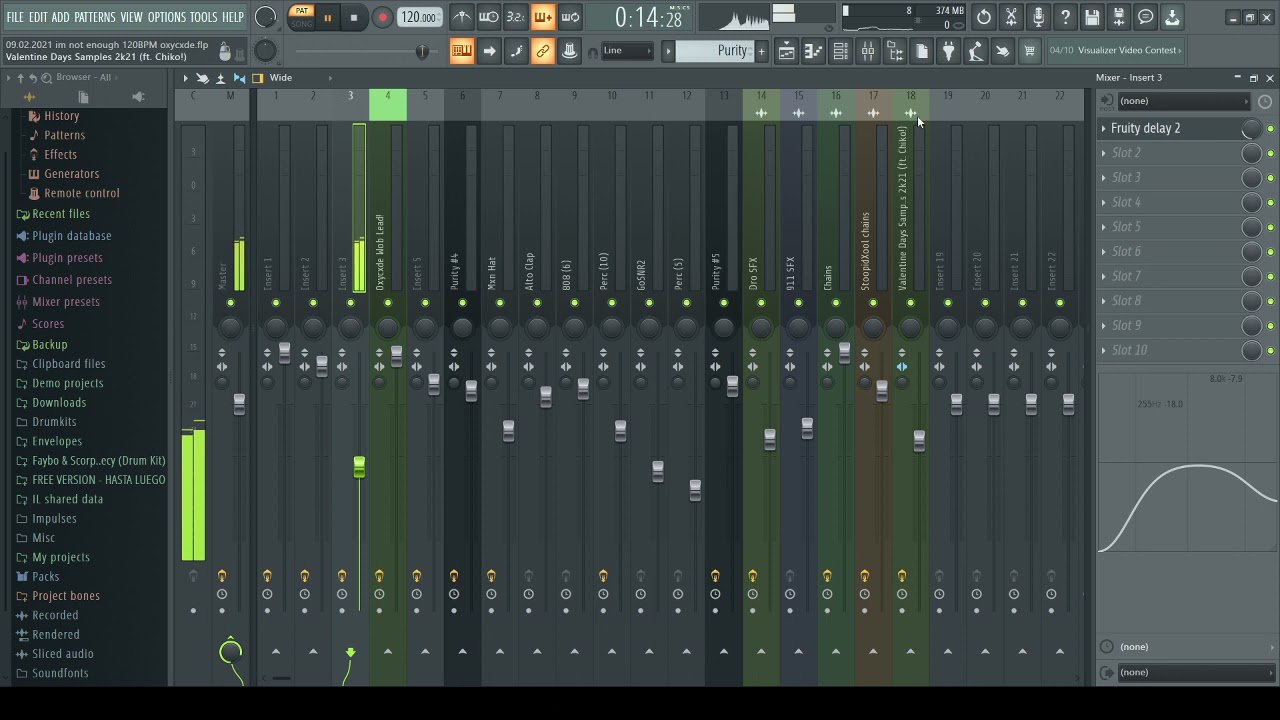This screenshot has height=720, width=1280.
Task: Open the Visualizer Video Contest news link
Action: [1116, 50]
